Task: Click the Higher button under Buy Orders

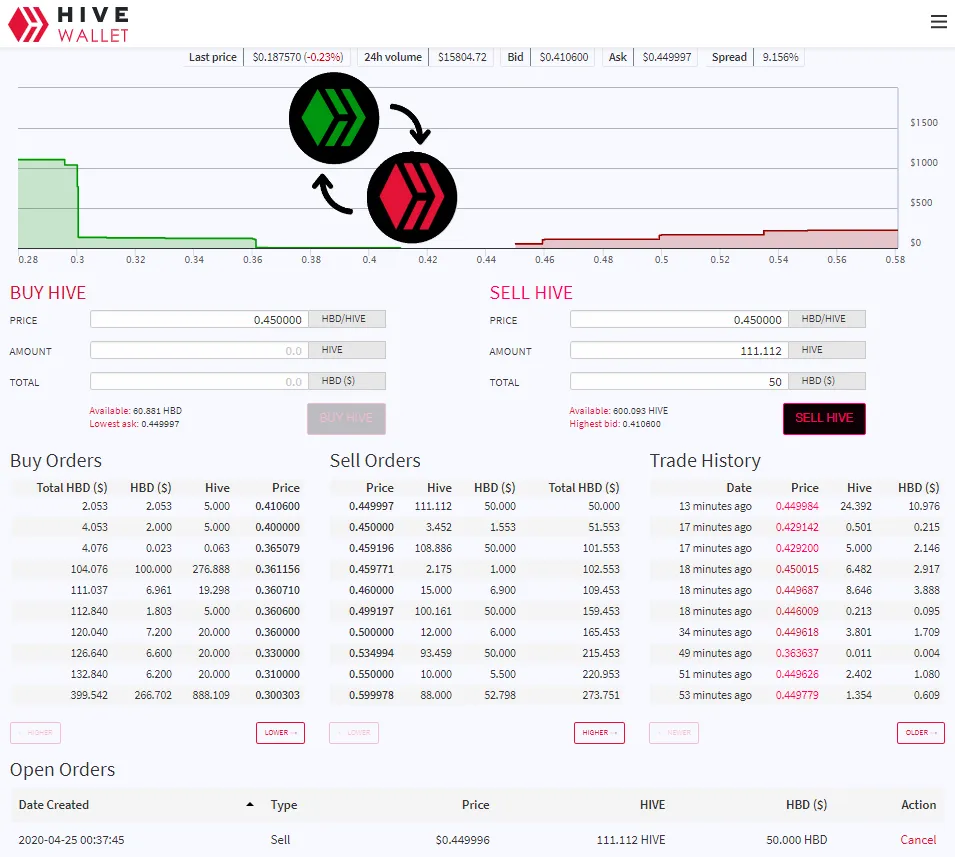Action: [x=35, y=733]
